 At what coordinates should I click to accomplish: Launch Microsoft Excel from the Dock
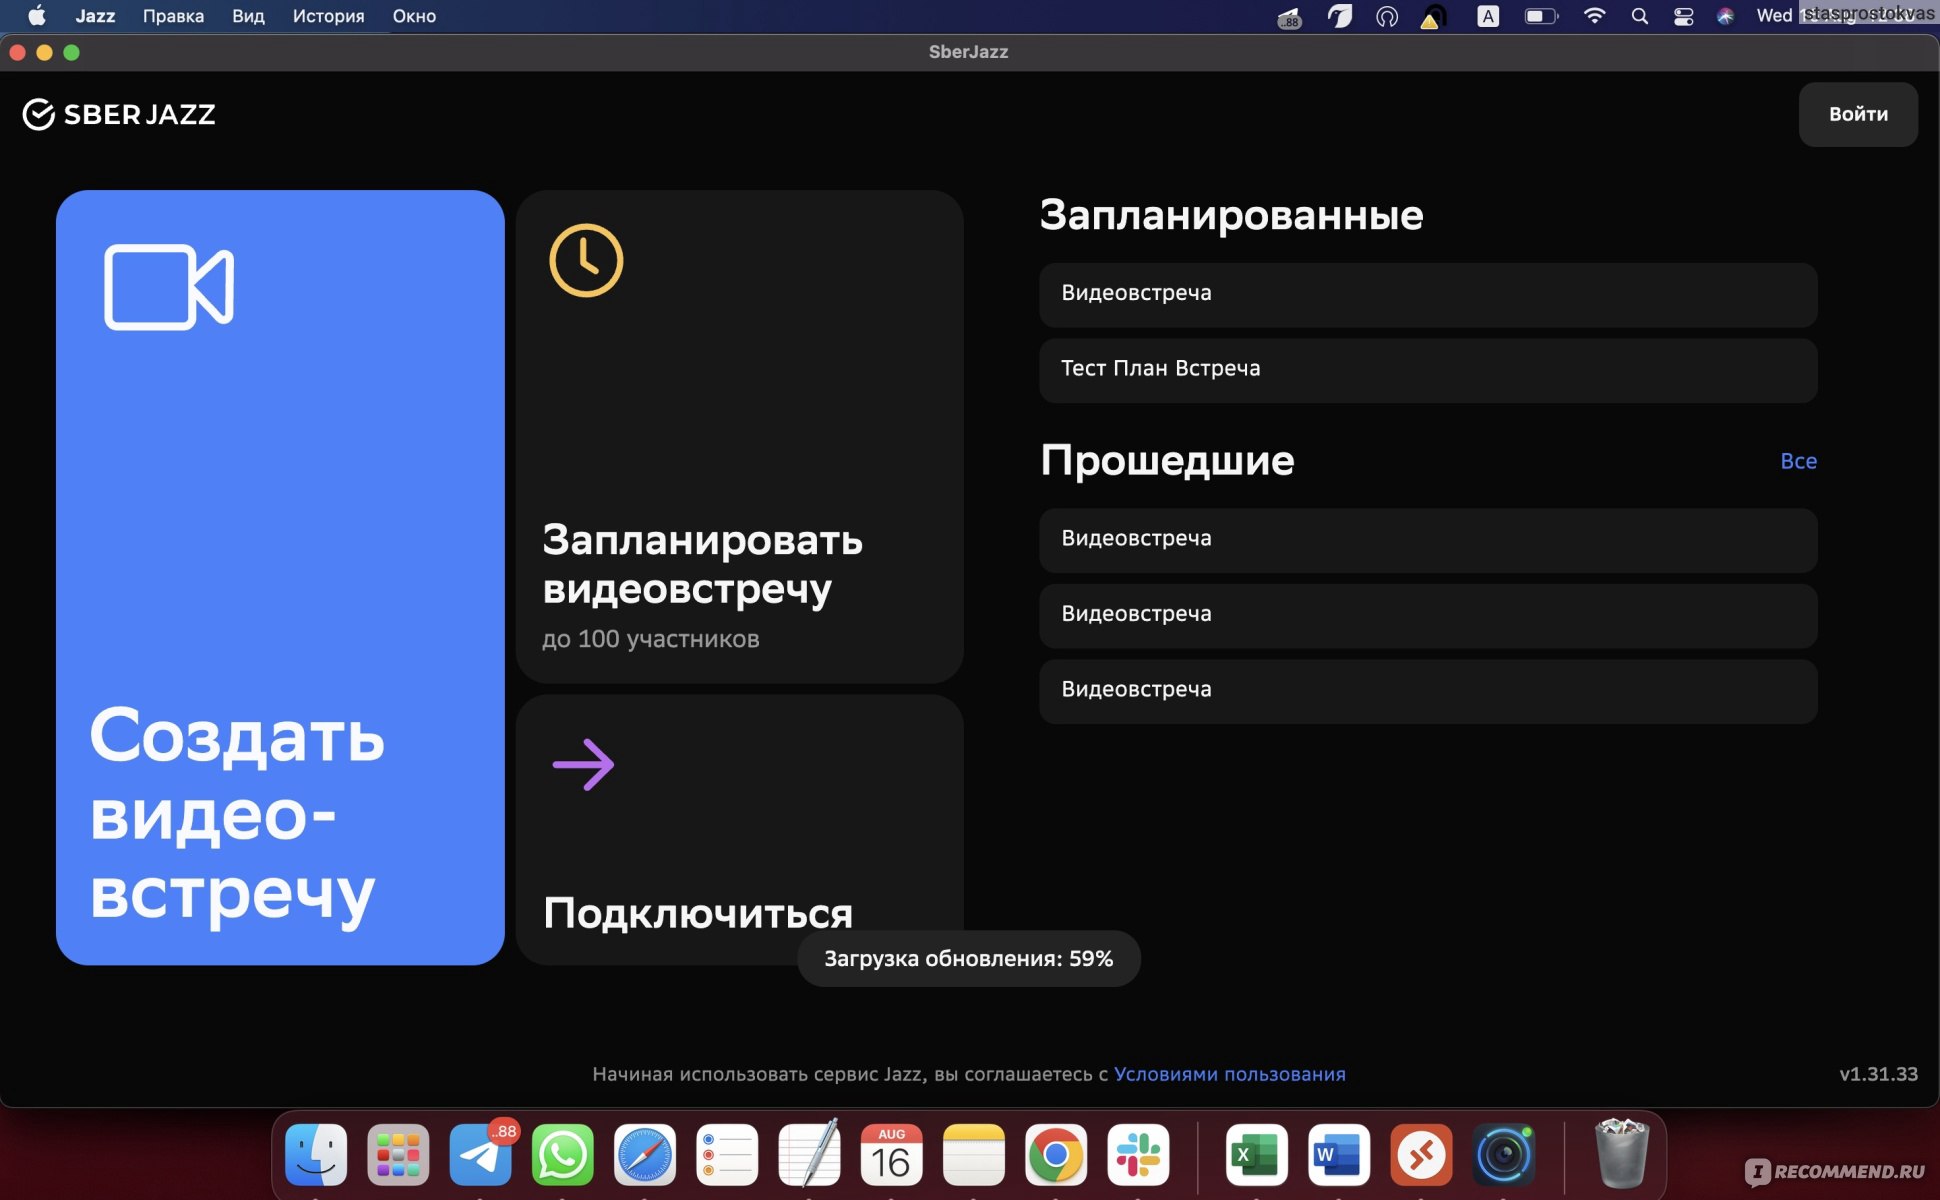point(1257,1155)
